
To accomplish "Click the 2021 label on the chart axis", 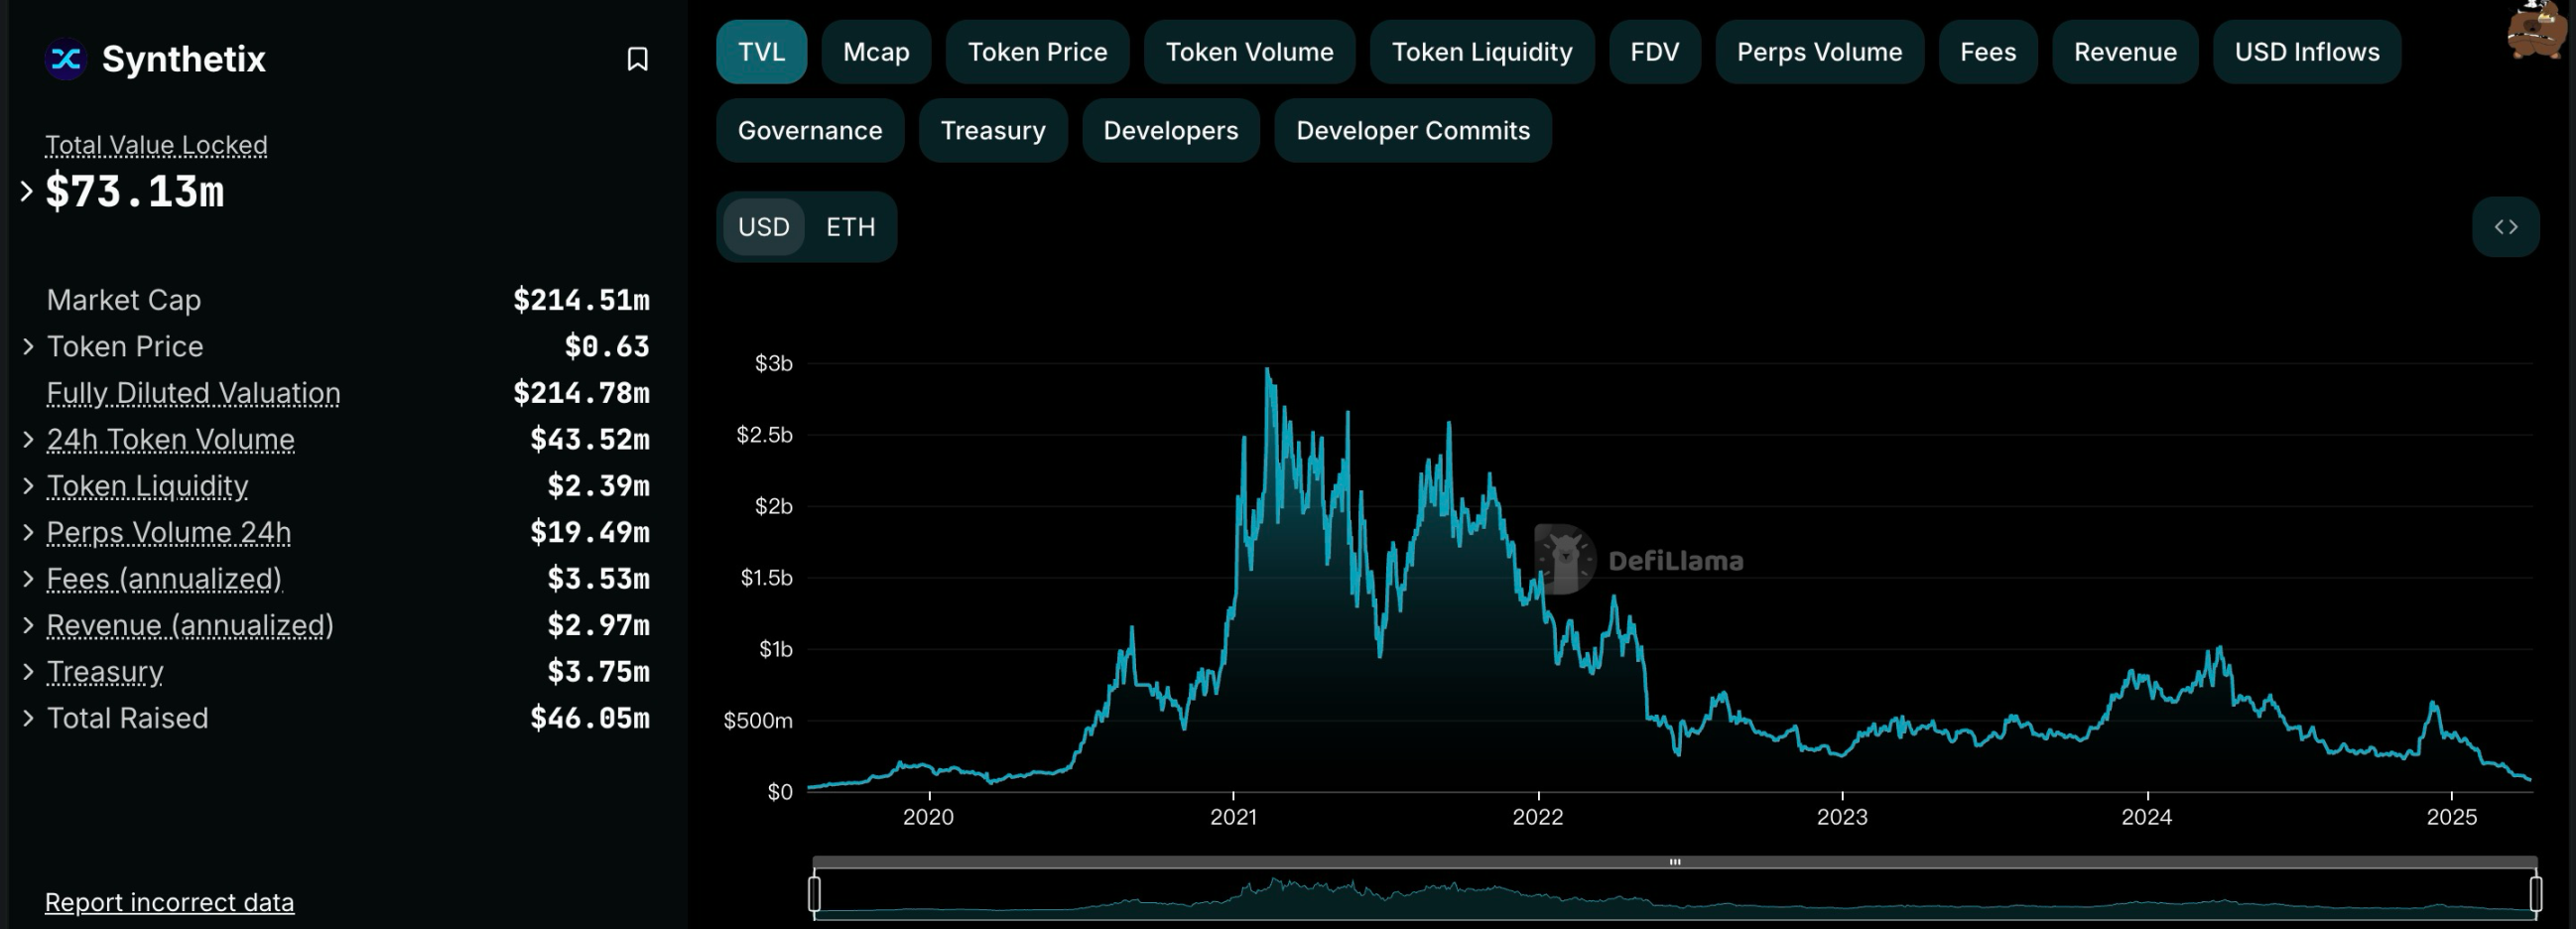I will coord(1233,817).
